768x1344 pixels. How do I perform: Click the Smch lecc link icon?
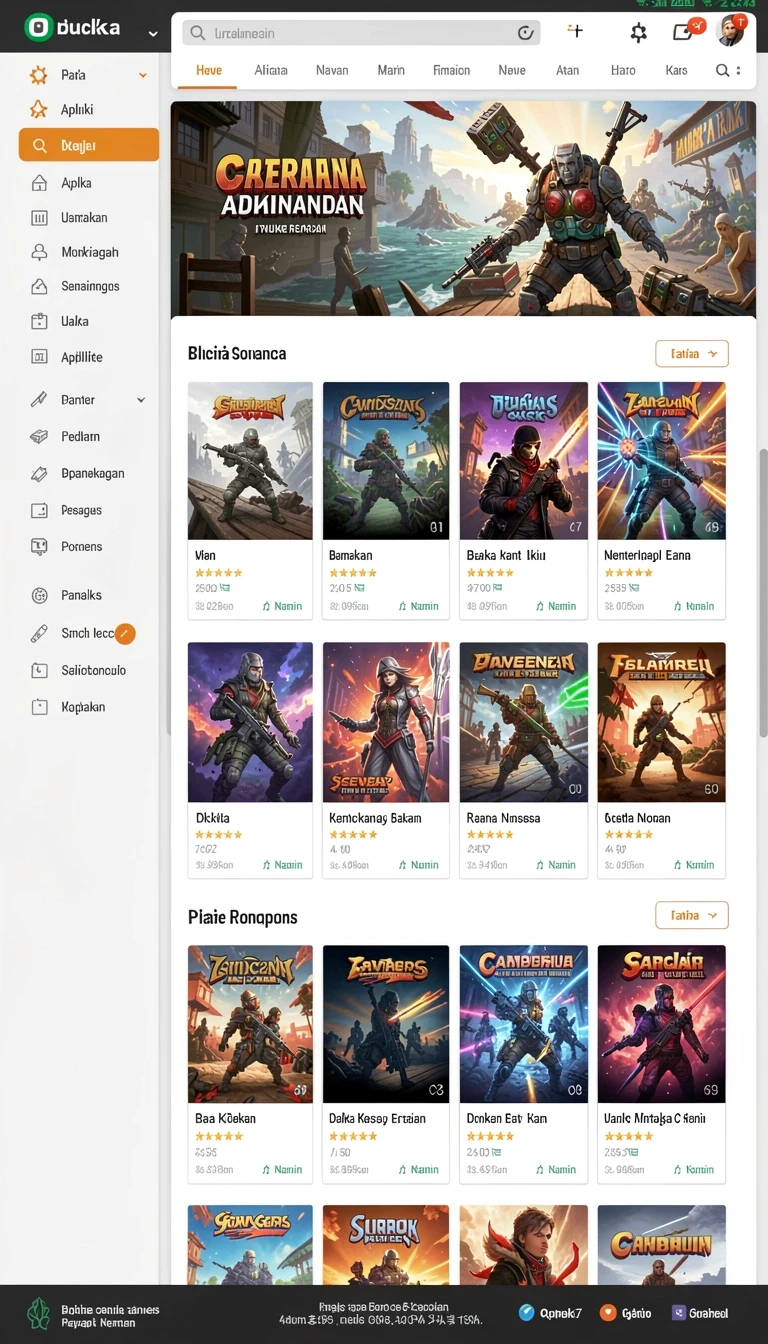click(40, 633)
